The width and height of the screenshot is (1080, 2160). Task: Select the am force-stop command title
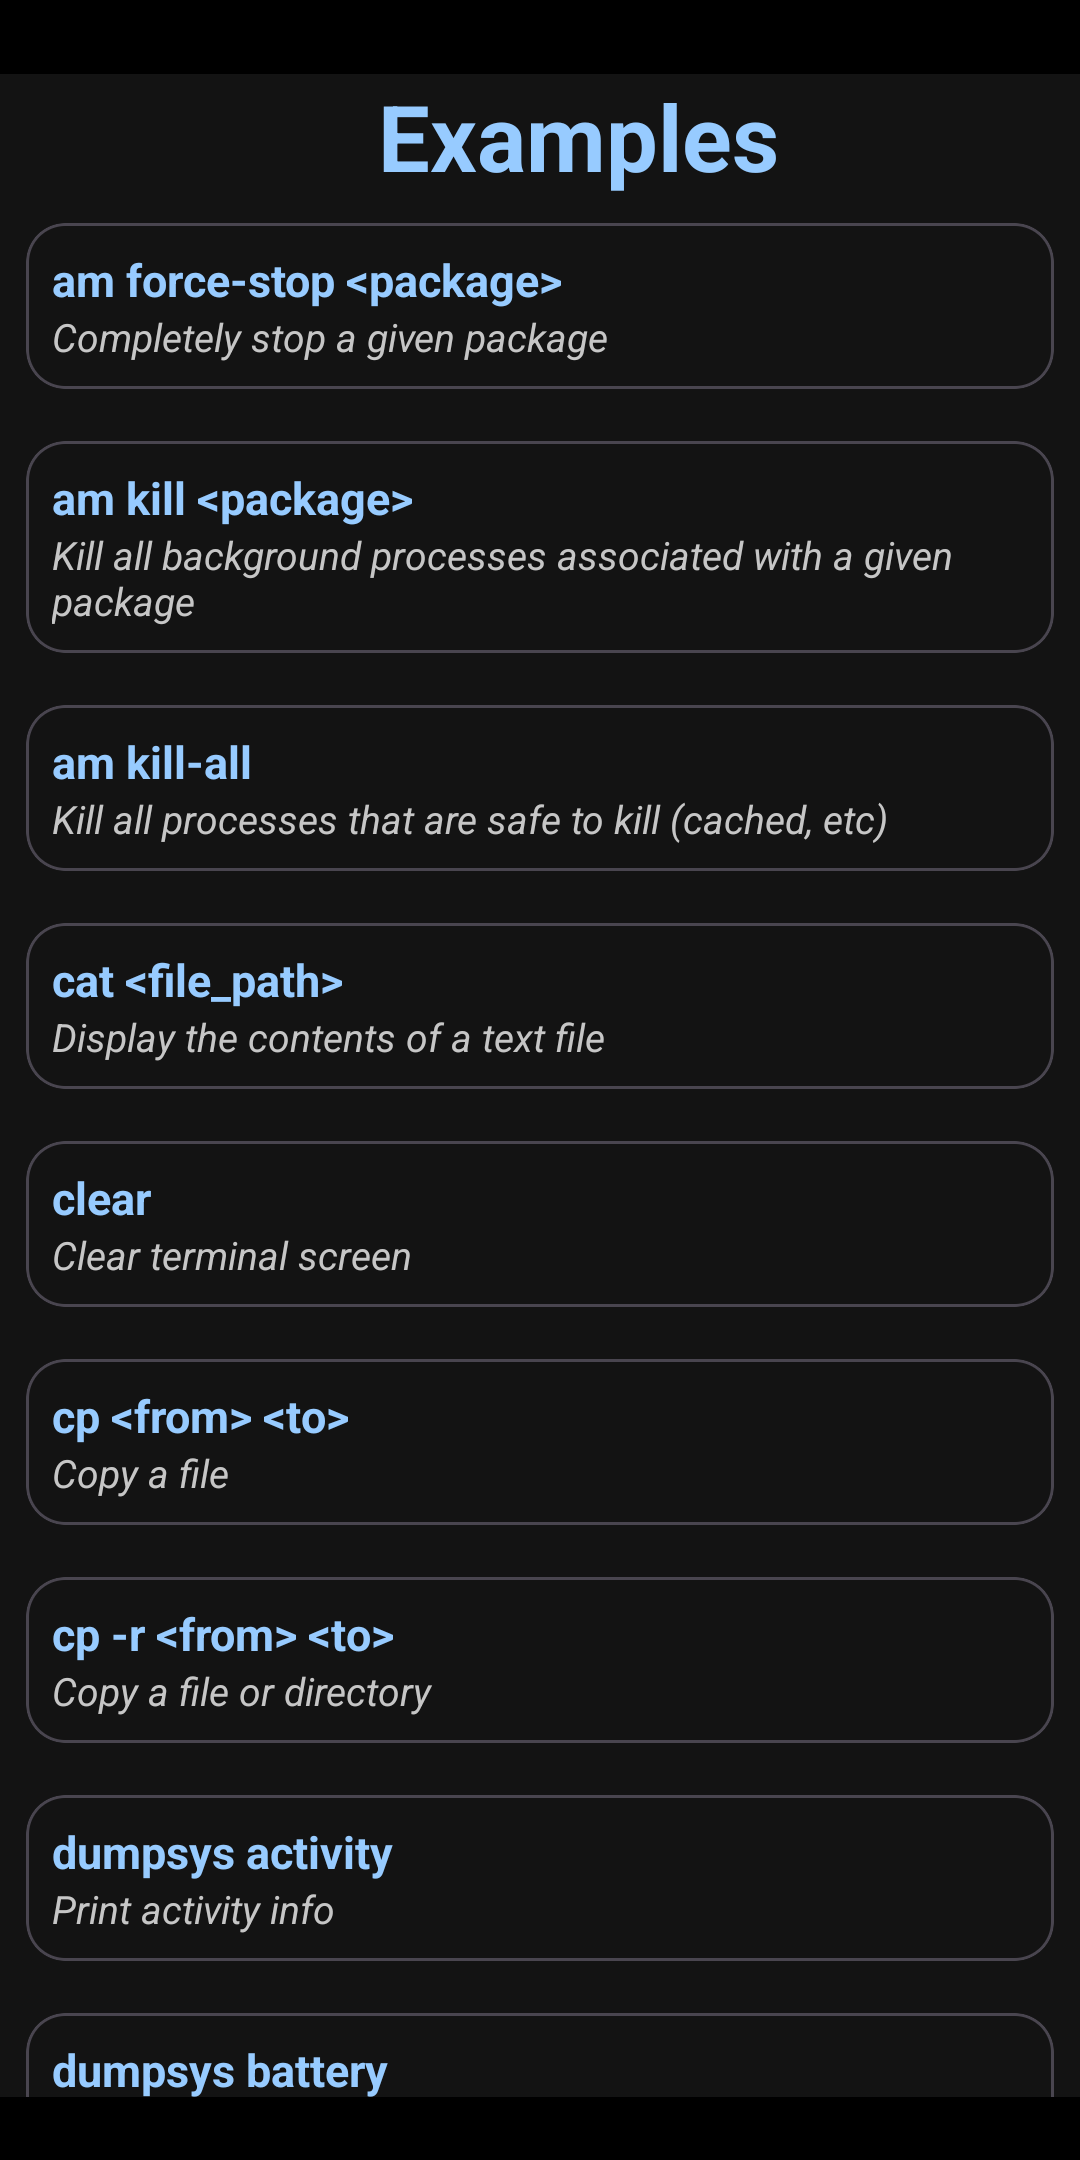click(306, 283)
